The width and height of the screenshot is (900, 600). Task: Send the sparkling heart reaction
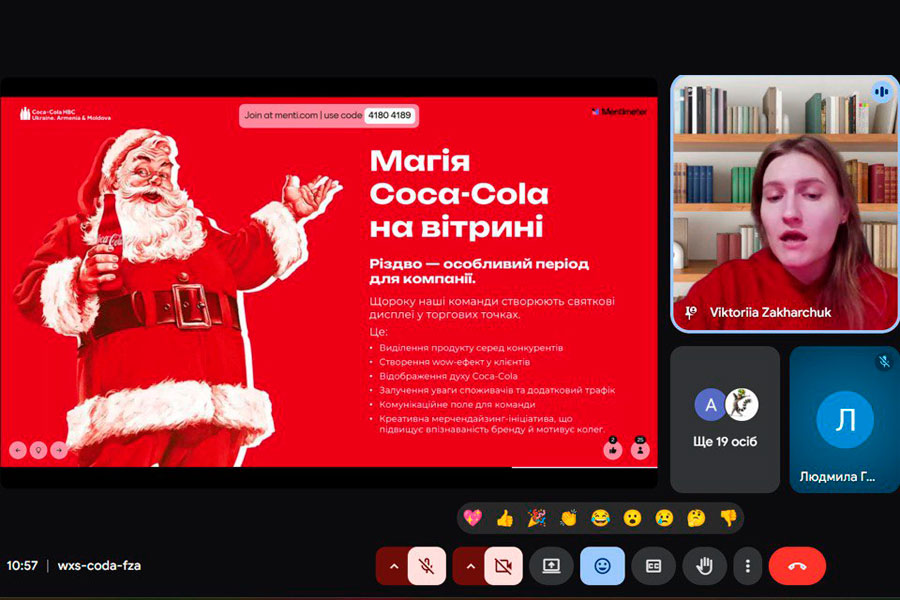click(472, 518)
